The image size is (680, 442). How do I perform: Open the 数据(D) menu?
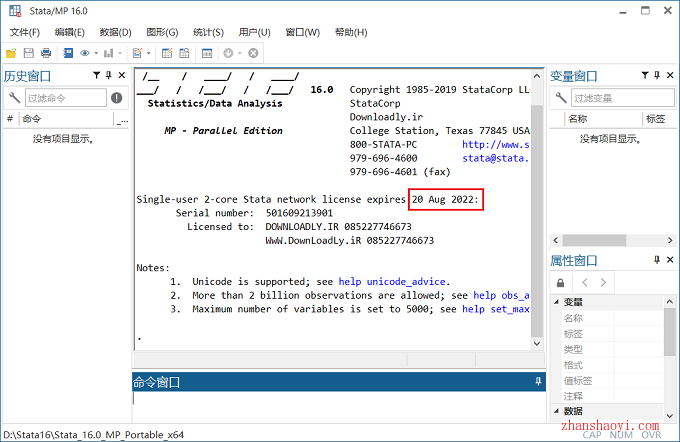click(115, 32)
